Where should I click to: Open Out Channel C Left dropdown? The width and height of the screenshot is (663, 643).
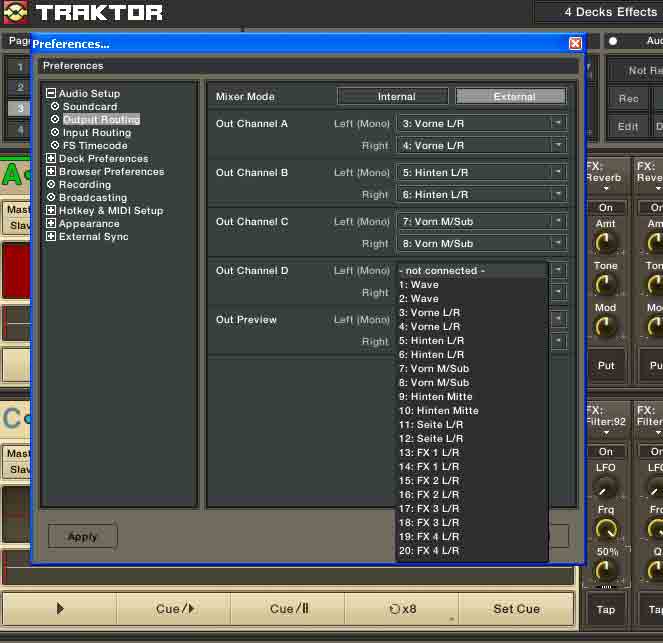482,222
